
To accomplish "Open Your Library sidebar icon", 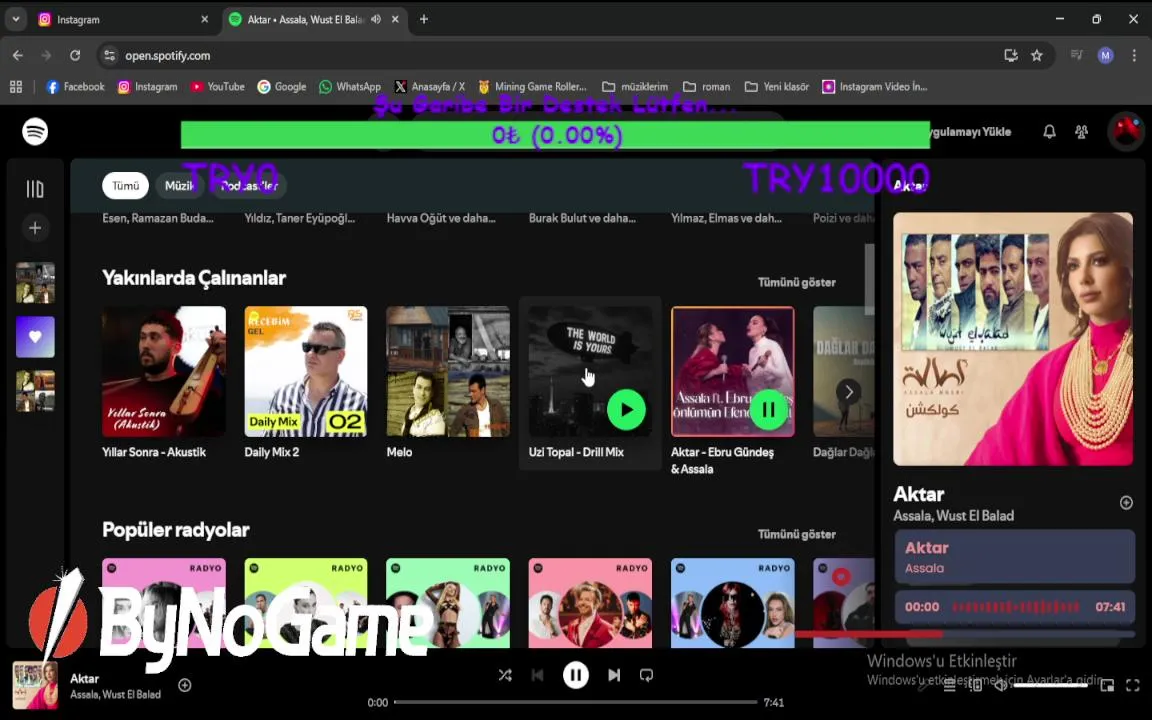I will pyautogui.click(x=35, y=189).
